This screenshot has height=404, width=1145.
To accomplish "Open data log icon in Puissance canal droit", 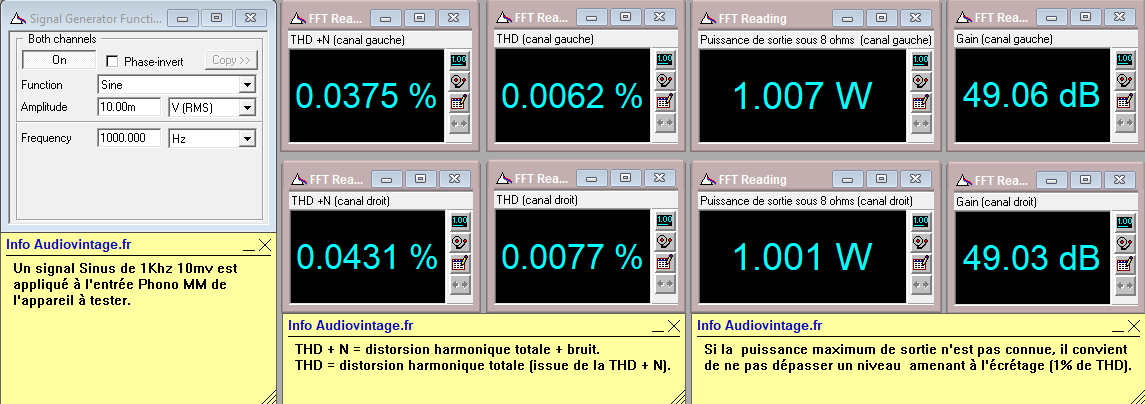I will 920,263.
